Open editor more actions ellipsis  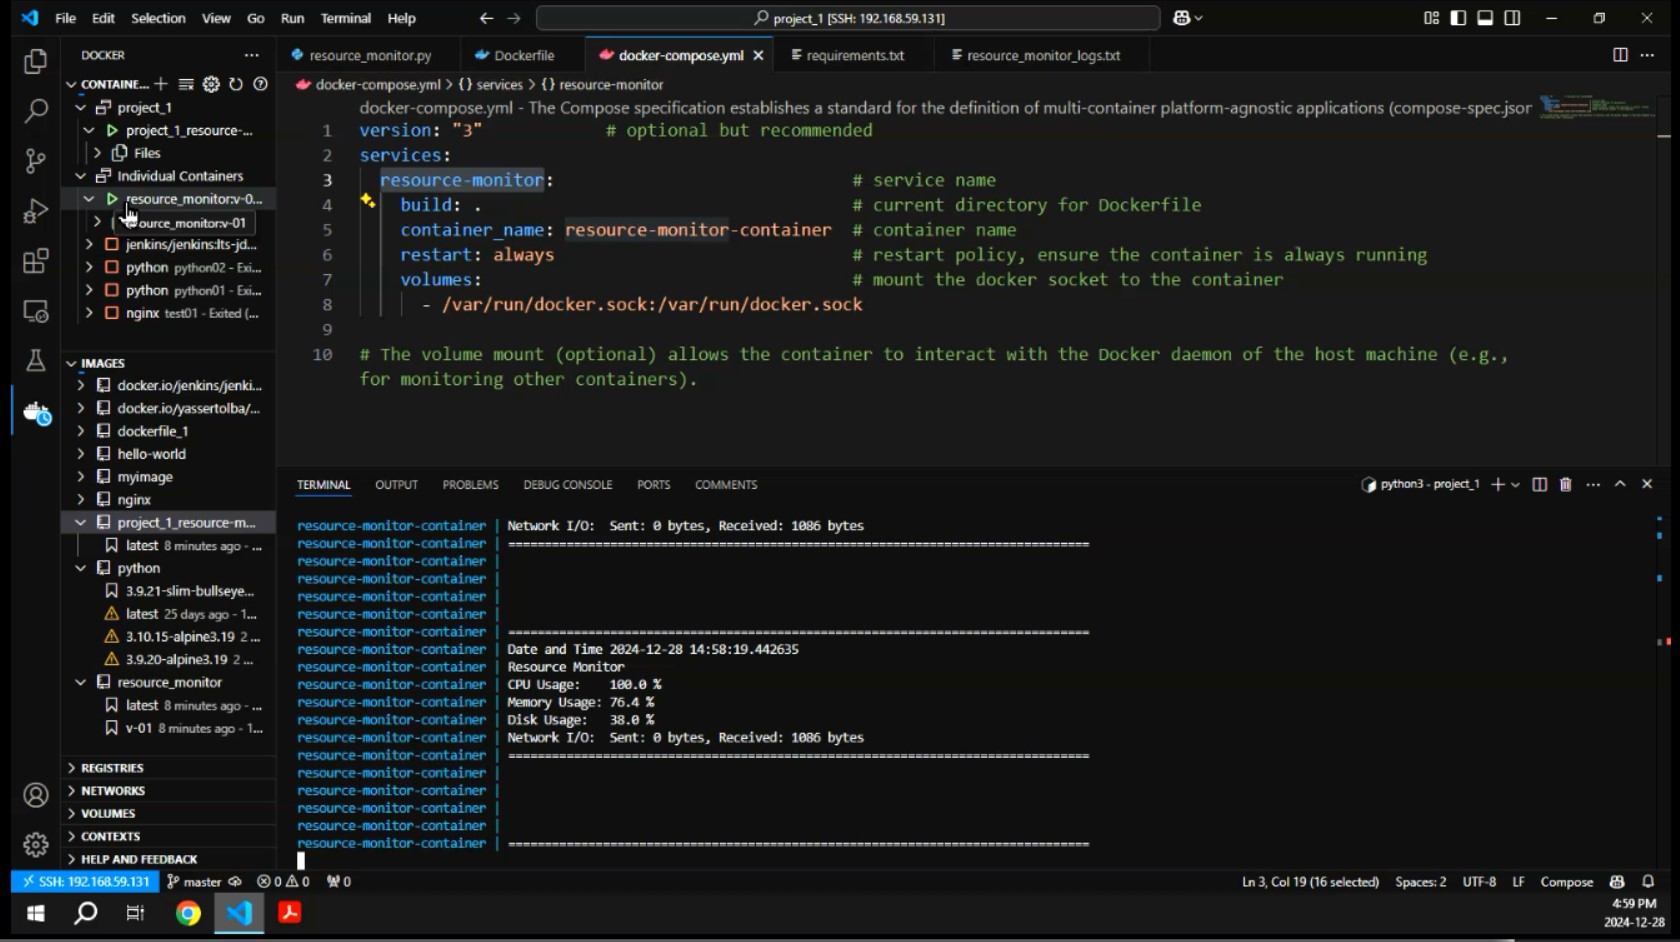[1647, 55]
